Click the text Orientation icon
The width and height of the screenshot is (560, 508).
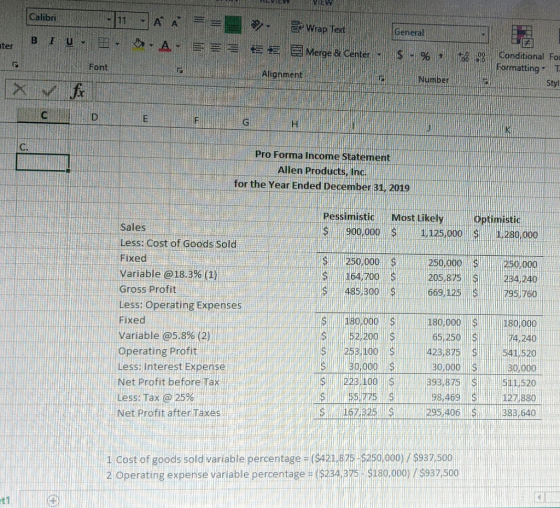point(256,25)
